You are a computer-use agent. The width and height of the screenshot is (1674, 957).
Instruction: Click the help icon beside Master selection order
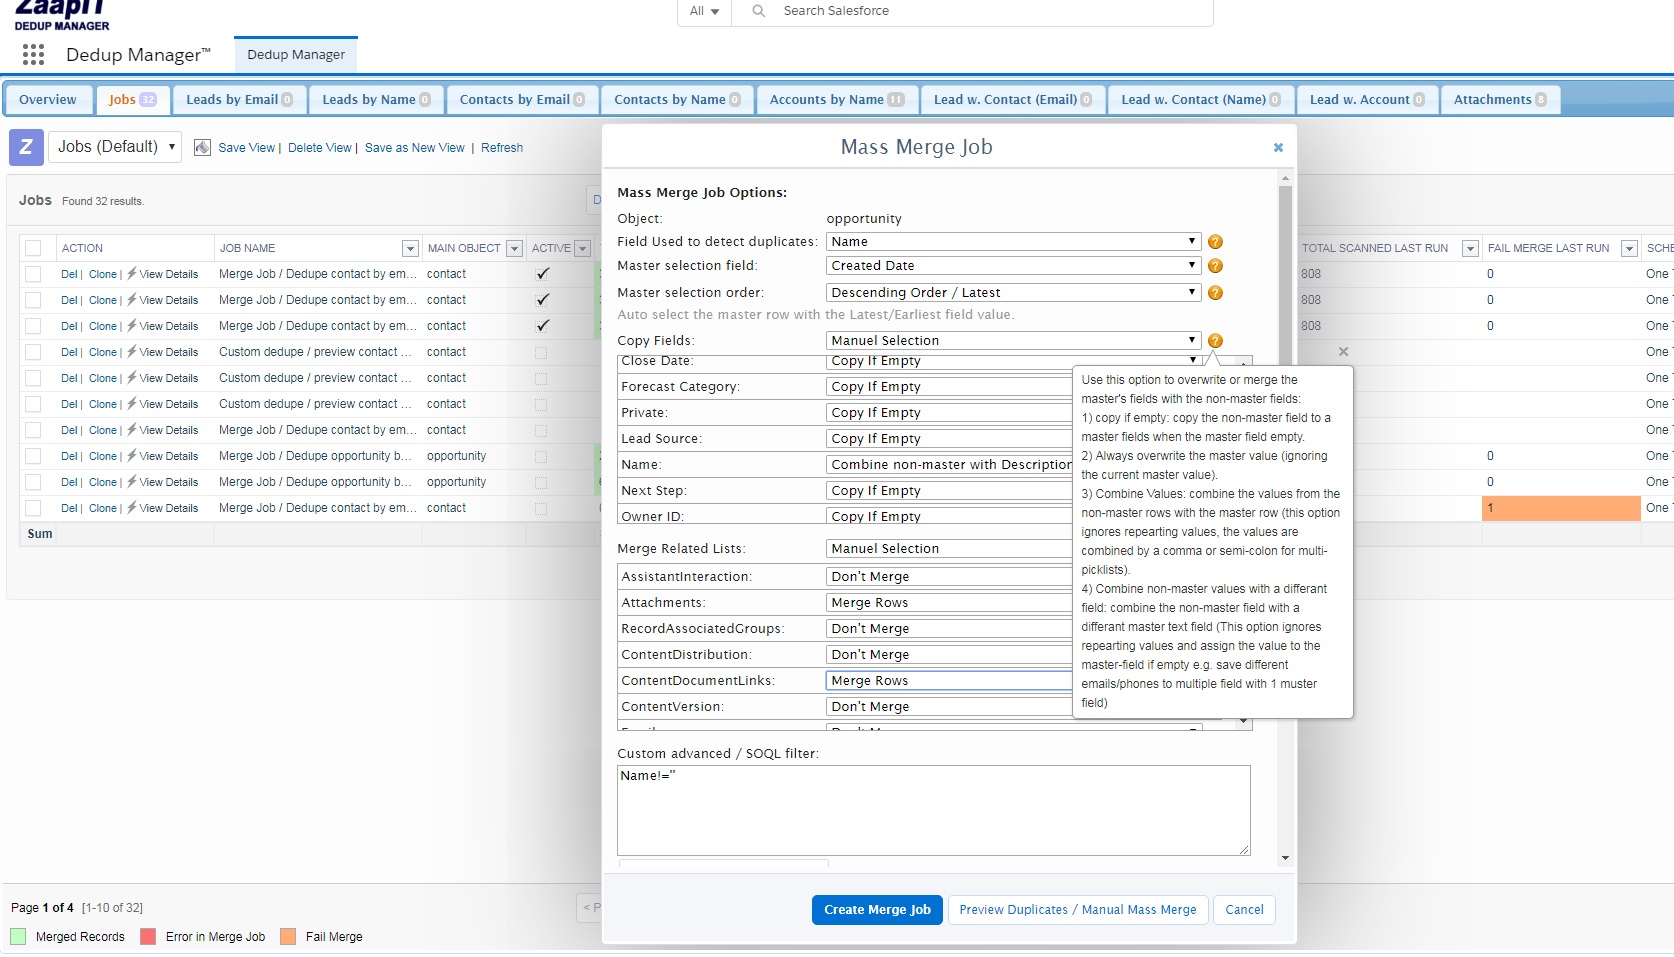[x=1214, y=292]
